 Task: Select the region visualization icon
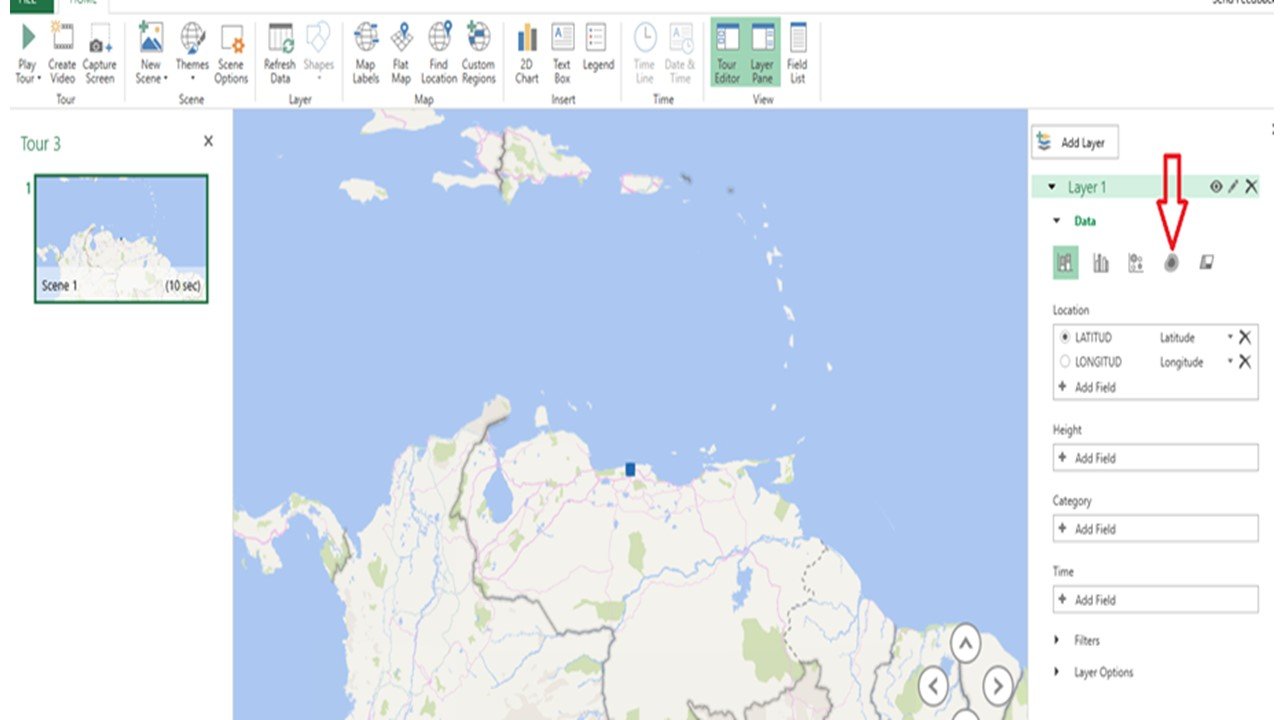pos(1207,262)
